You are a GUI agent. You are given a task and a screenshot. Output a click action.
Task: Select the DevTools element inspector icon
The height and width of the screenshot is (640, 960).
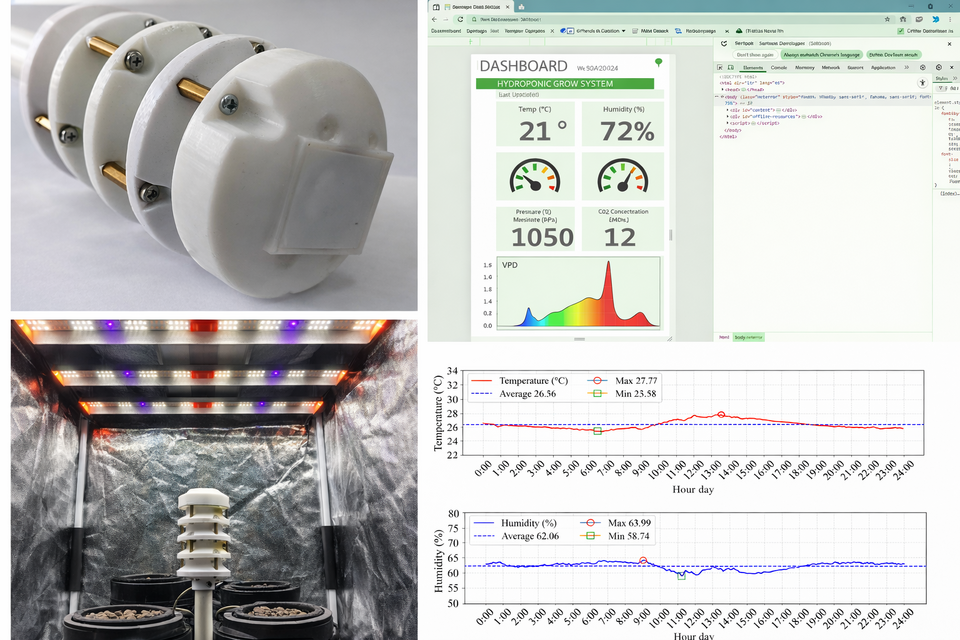point(719,67)
